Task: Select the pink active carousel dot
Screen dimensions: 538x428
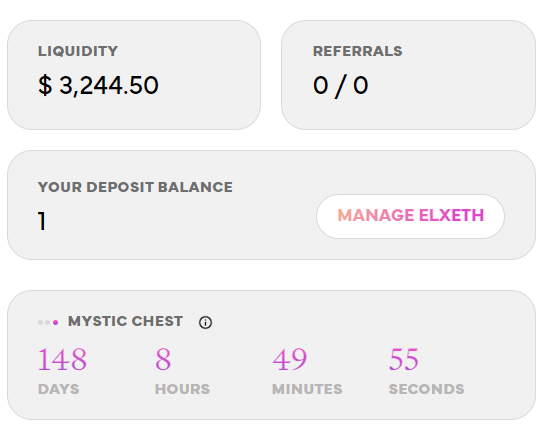Action: (56, 322)
